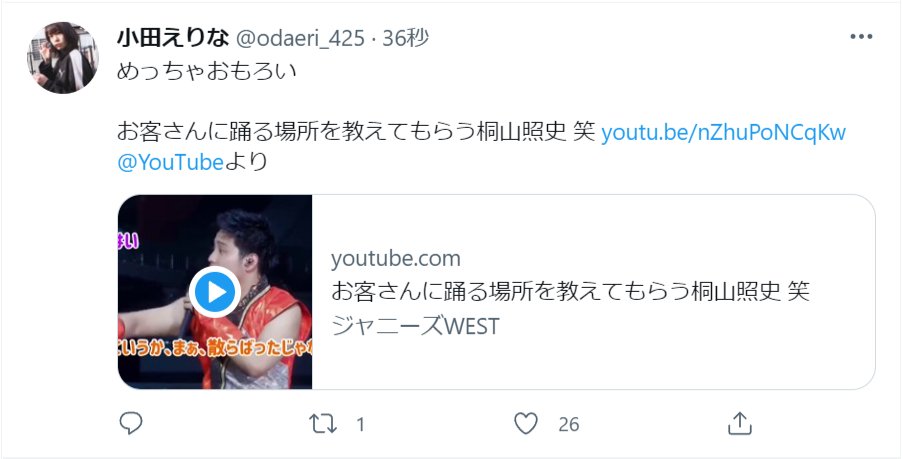This screenshot has height=459, width=903.
Task: Open the three-dot more options menu
Action: pyautogui.click(x=861, y=36)
